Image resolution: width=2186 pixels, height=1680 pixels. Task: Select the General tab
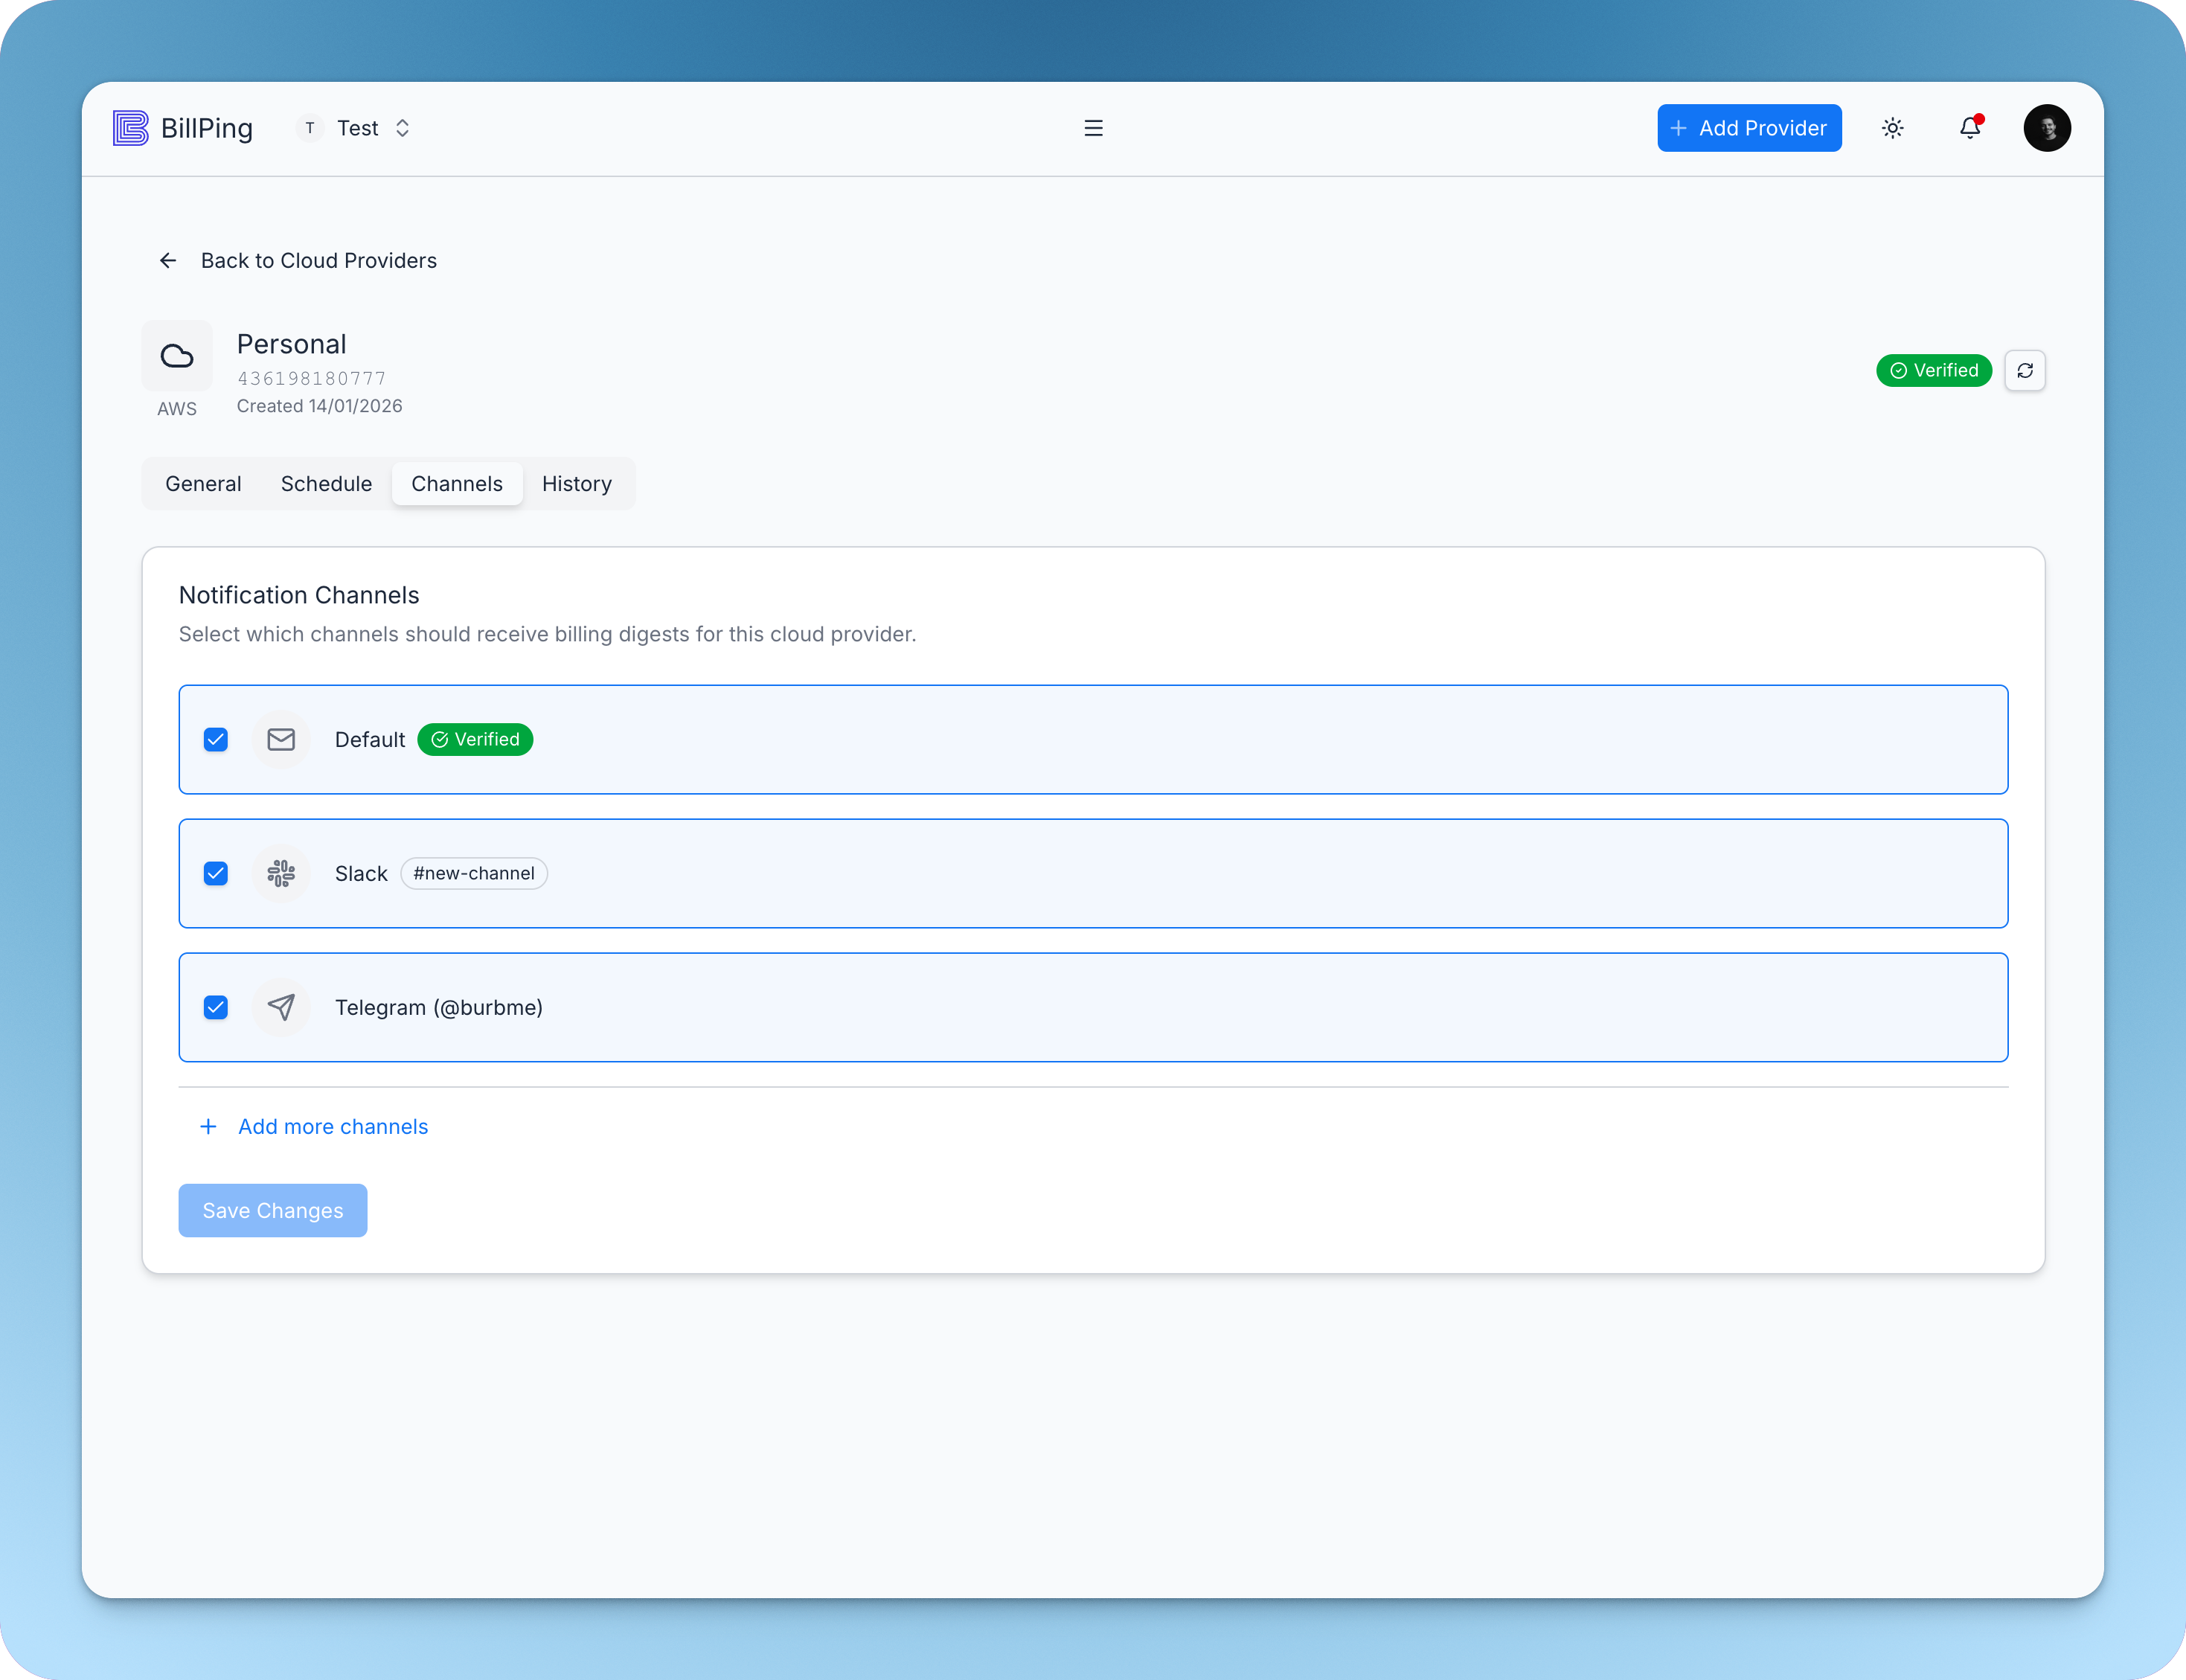click(203, 484)
